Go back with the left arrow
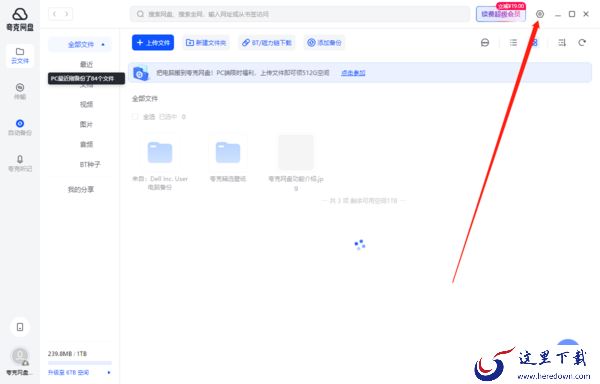The height and width of the screenshot is (384, 600). click(54, 14)
